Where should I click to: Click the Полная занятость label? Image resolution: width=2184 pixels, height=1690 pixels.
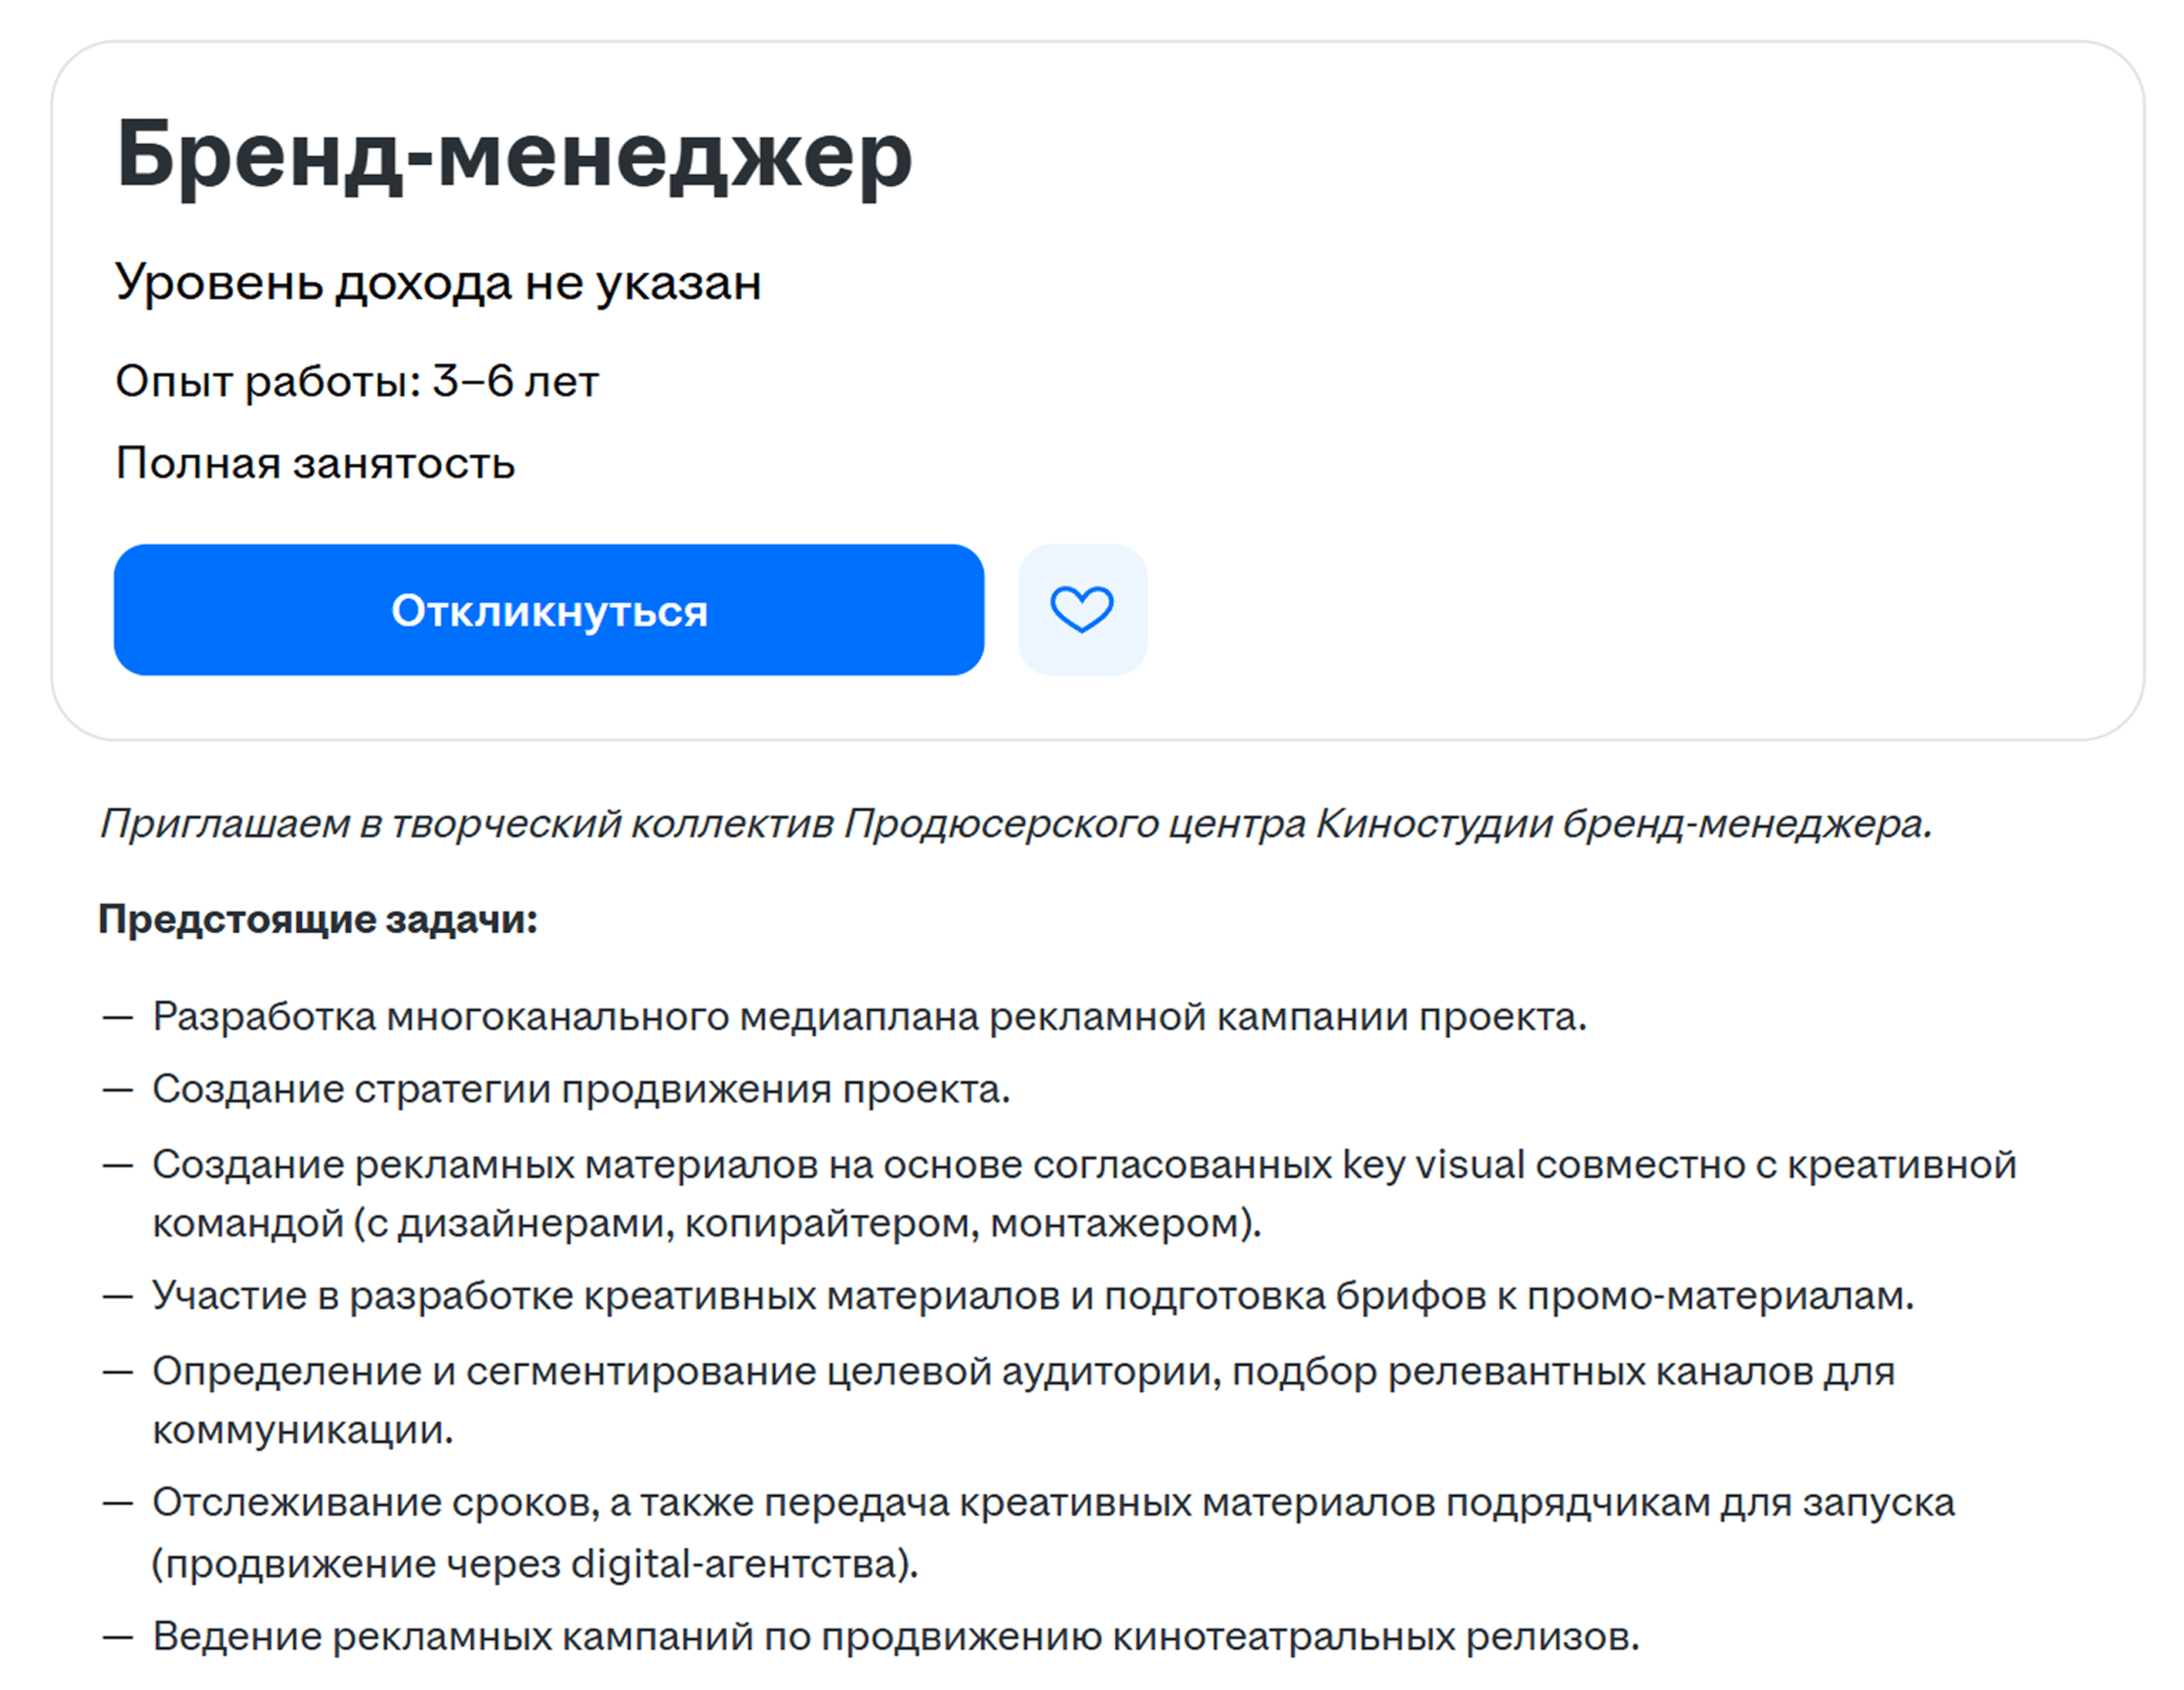(315, 463)
